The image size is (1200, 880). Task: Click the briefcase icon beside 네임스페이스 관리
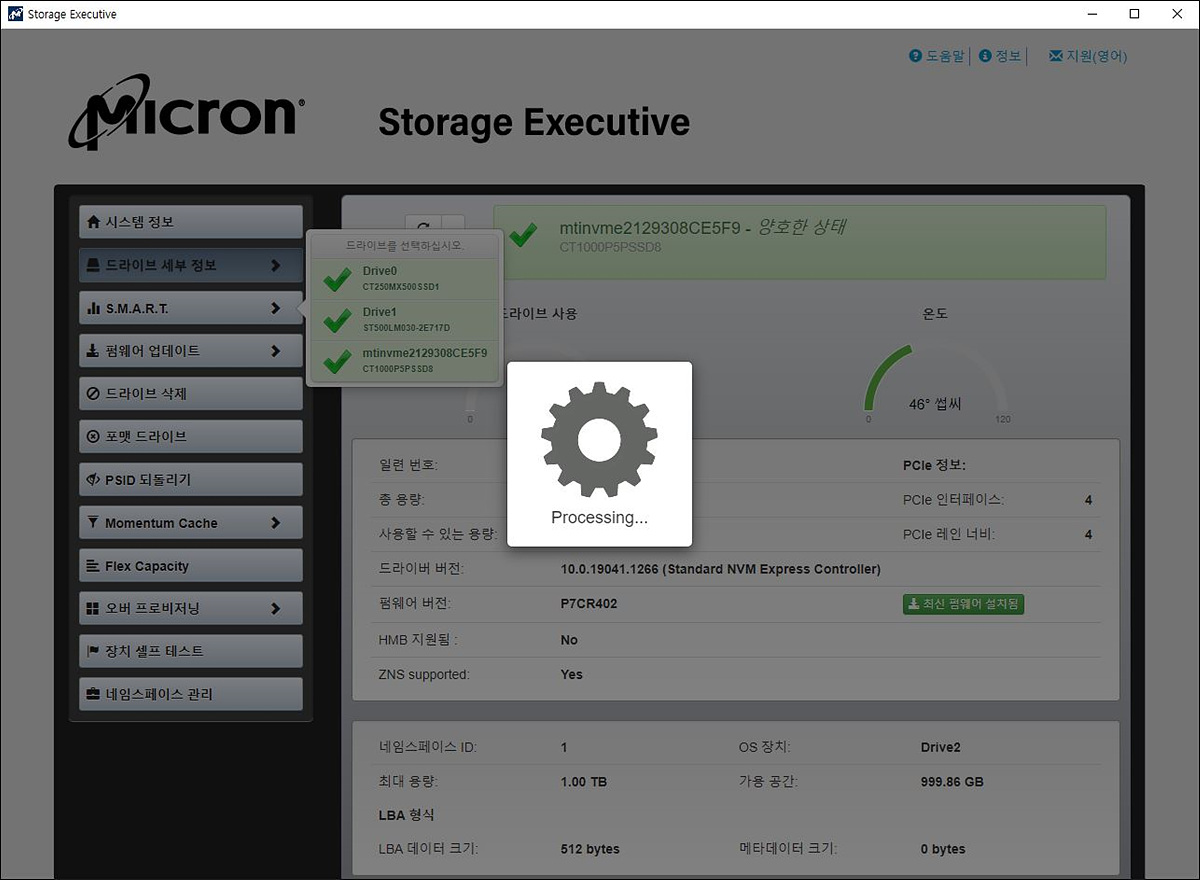tap(94, 694)
